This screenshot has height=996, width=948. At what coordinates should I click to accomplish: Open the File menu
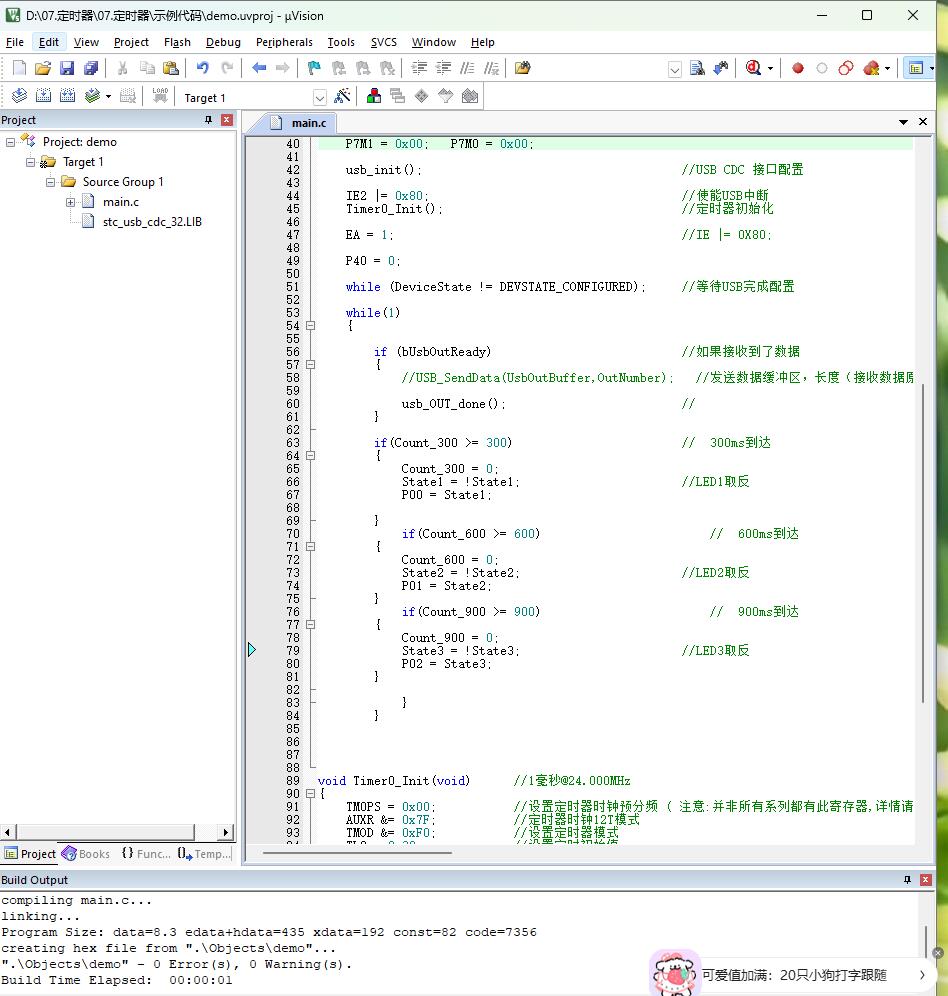click(x=15, y=42)
